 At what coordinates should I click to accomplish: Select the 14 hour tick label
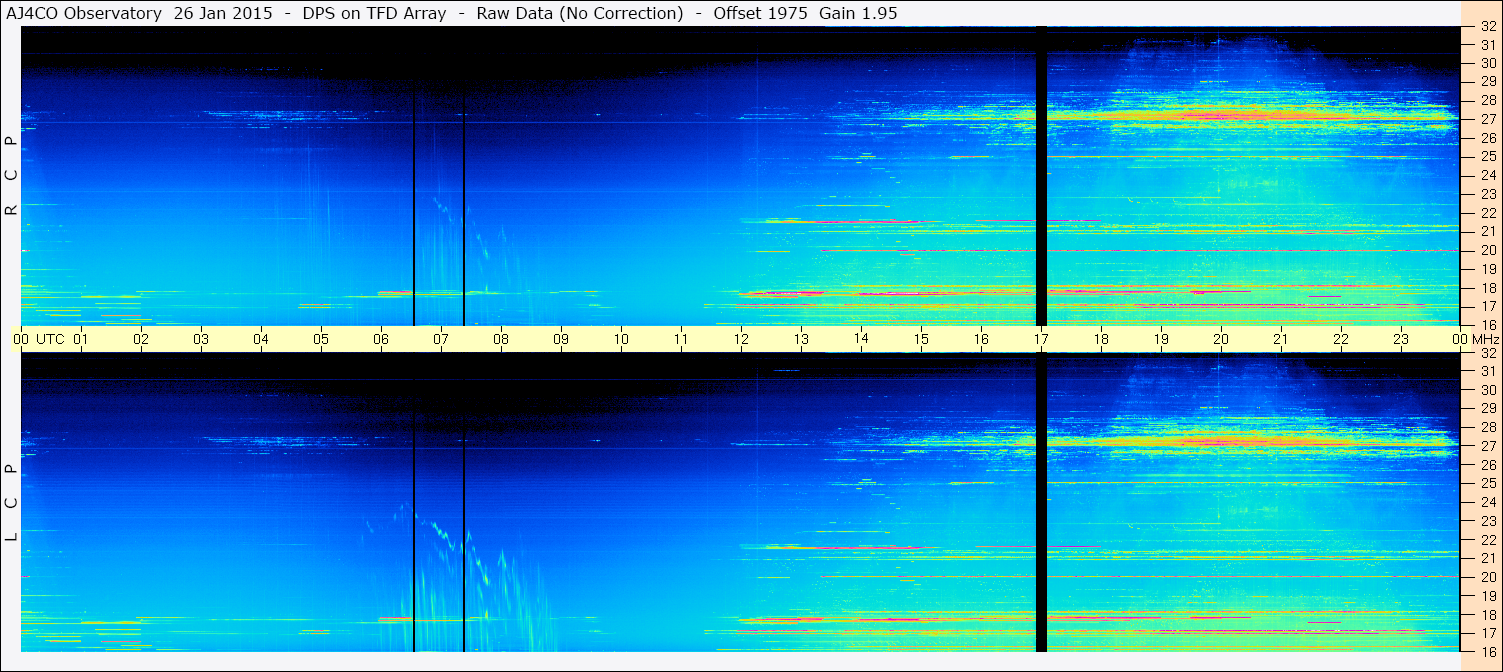pyautogui.click(x=861, y=338)
